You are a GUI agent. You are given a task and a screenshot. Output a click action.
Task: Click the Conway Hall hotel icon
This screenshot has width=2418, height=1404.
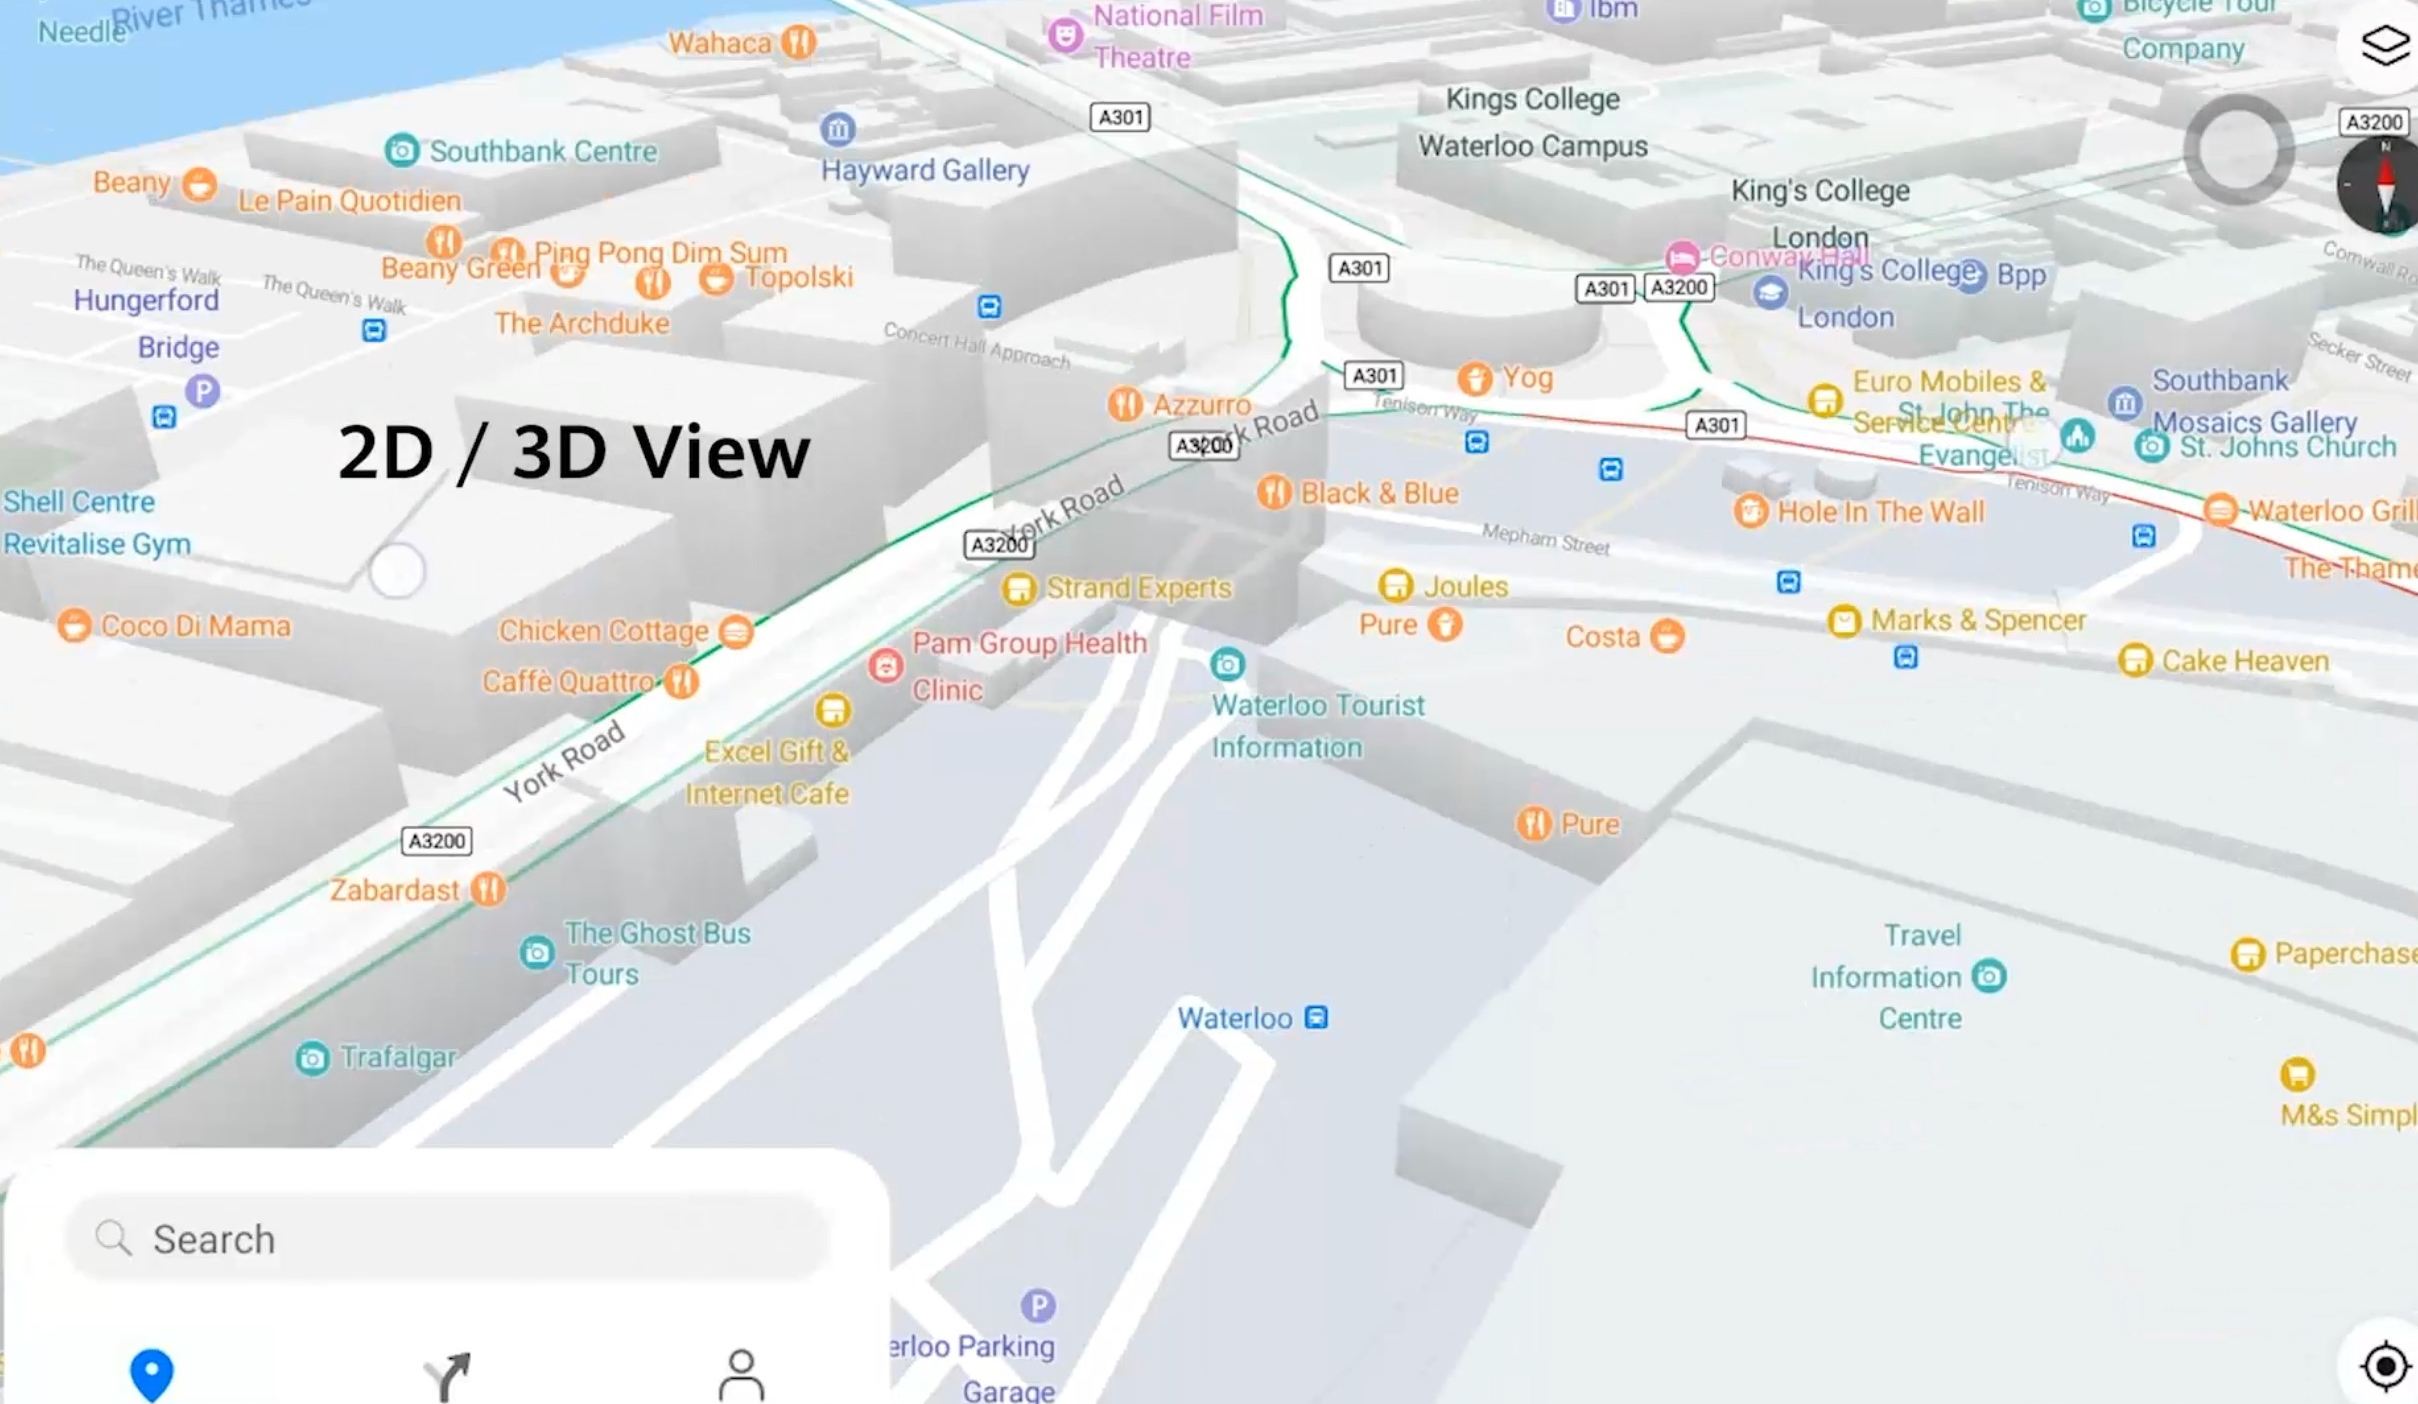click(x=1682, y=257)
